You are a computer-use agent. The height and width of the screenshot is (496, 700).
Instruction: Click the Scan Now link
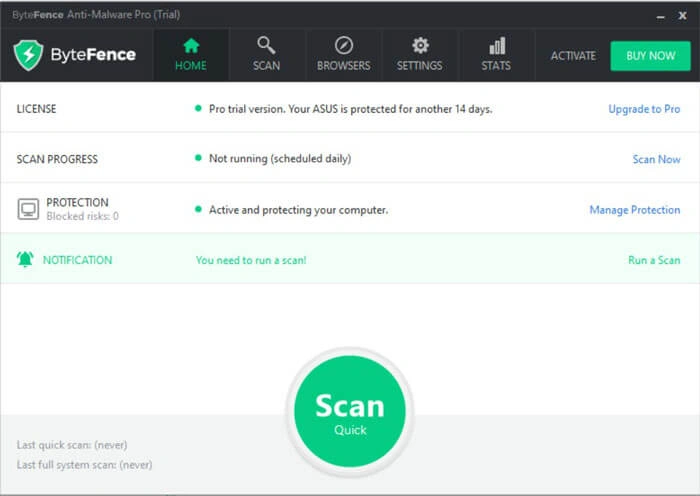[656, 159]
